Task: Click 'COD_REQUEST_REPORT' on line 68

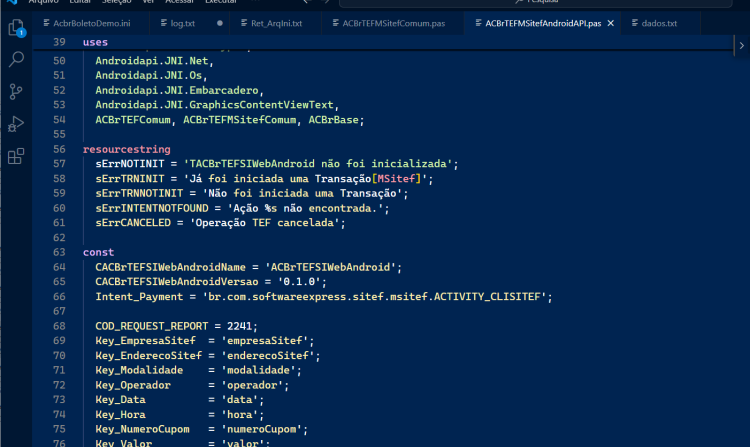Action: click(x=152, y=326)
